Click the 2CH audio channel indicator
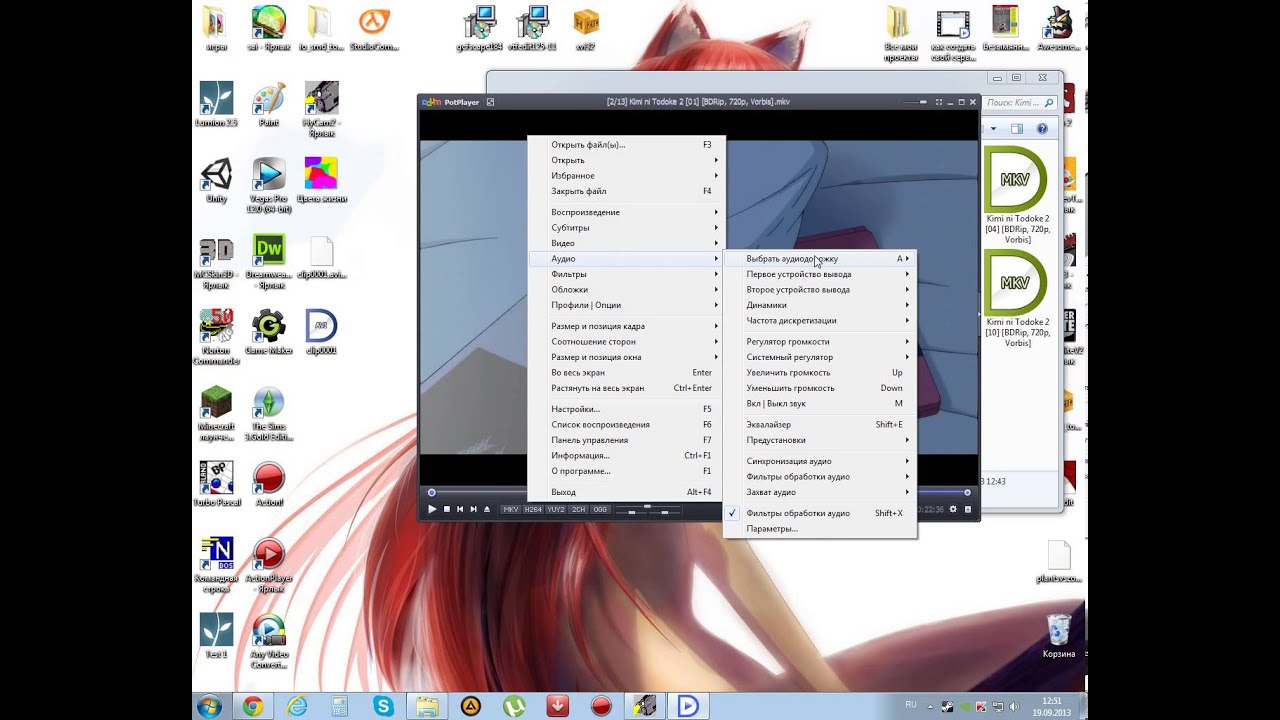This screenshot has height=720, width=1280. 579,510
